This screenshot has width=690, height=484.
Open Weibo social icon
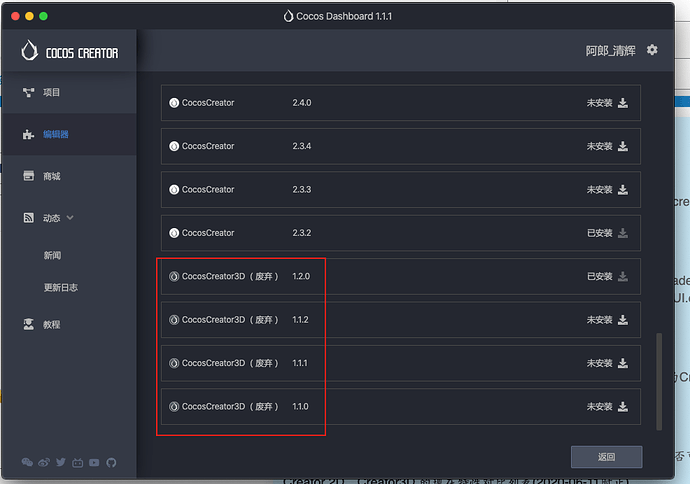(x=44, y=462)
